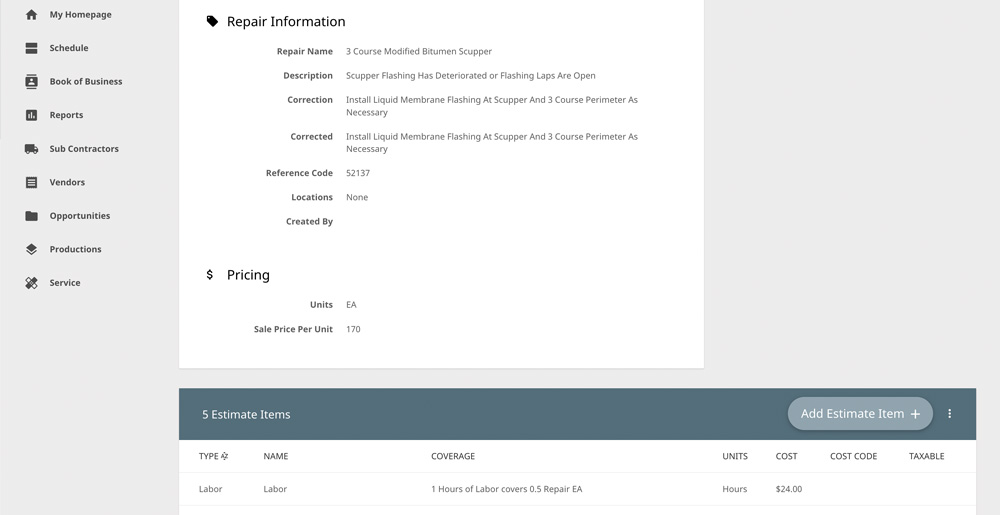Click reference code value 52137
Image resolution: width=1000 pixels, height=515 pixels.
[x=358, y=173]
